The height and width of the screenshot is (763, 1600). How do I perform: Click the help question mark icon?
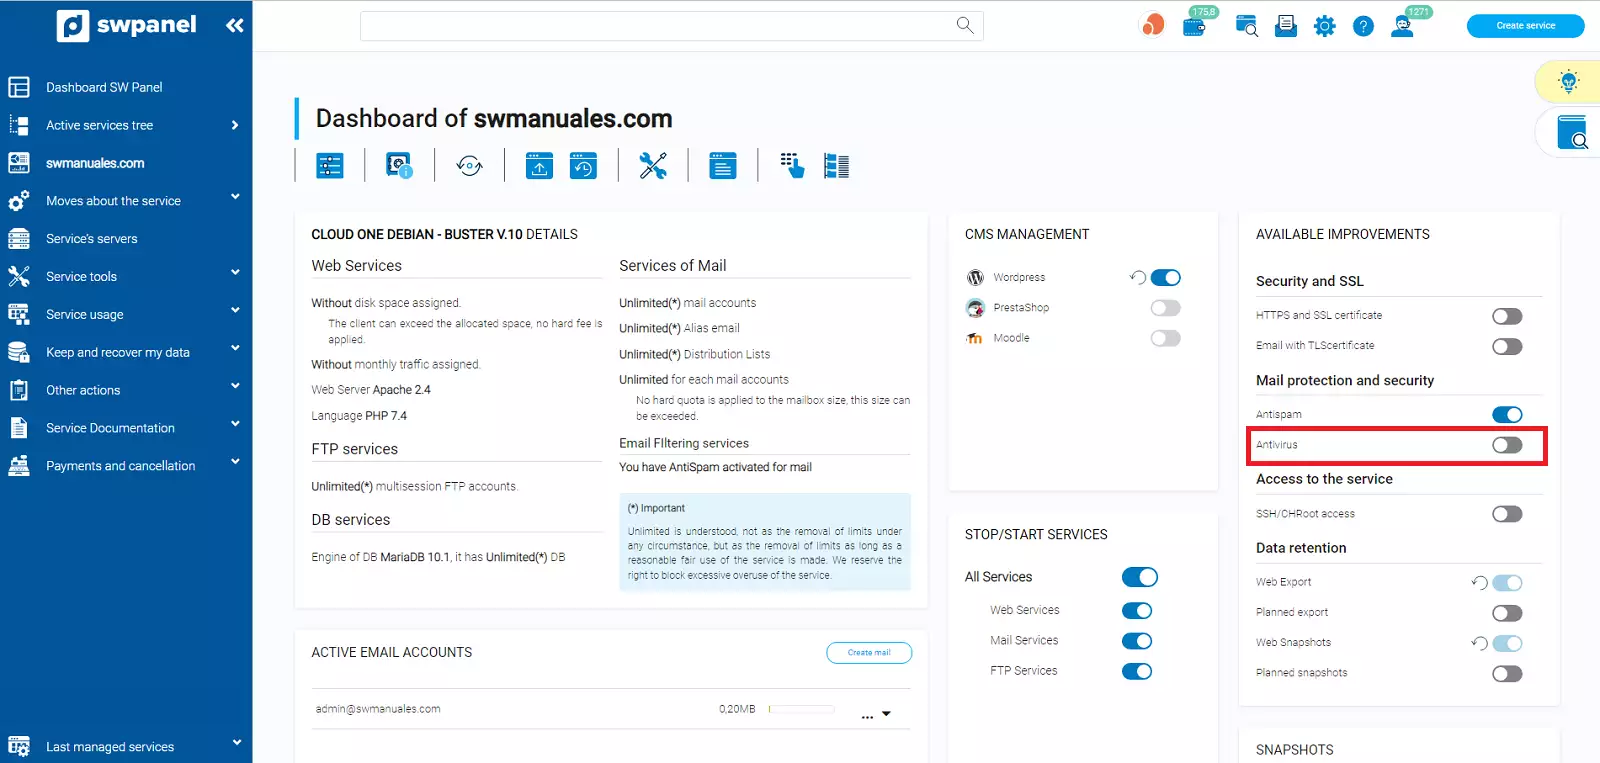click(1363, 27)
